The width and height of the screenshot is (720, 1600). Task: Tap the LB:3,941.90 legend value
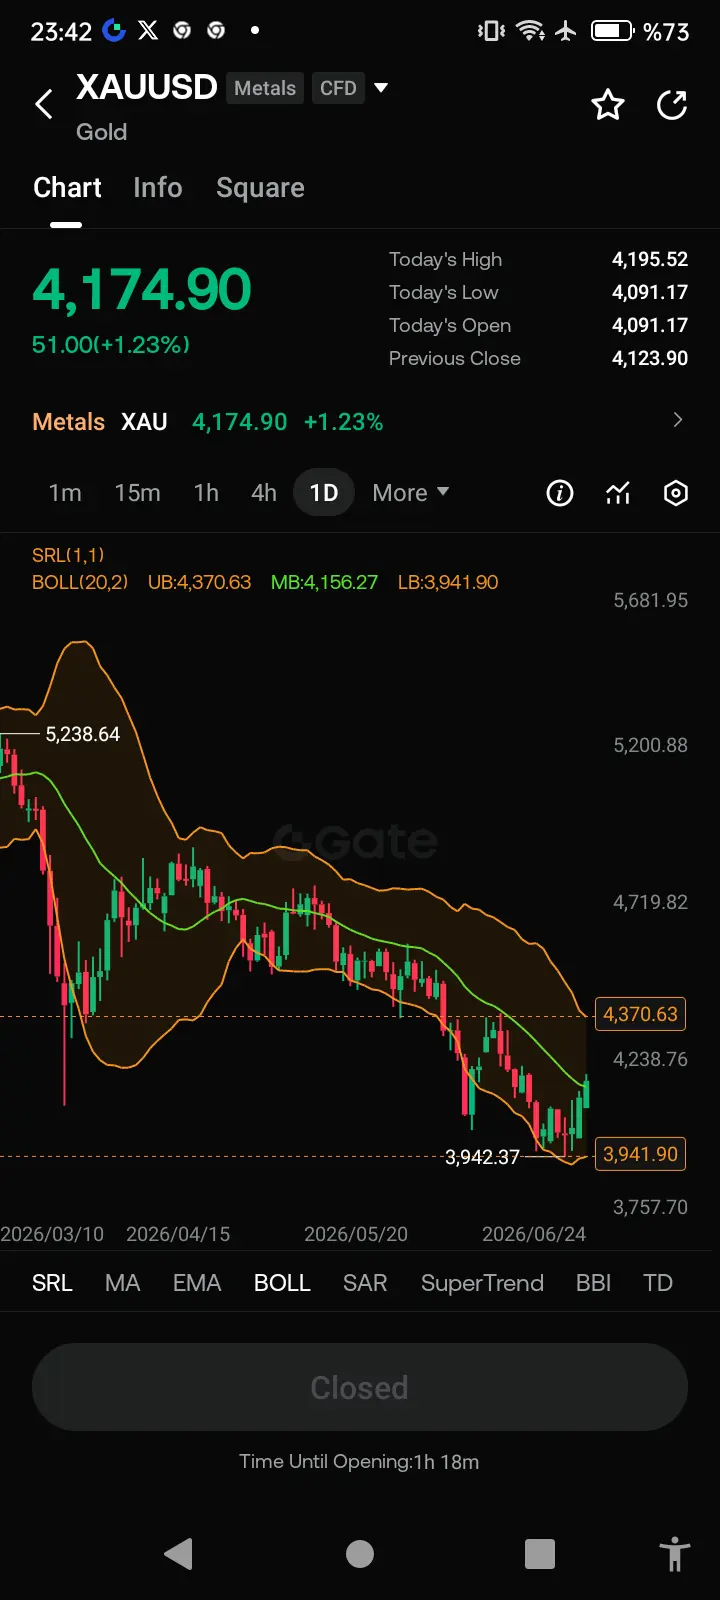[x=448, y=582]
